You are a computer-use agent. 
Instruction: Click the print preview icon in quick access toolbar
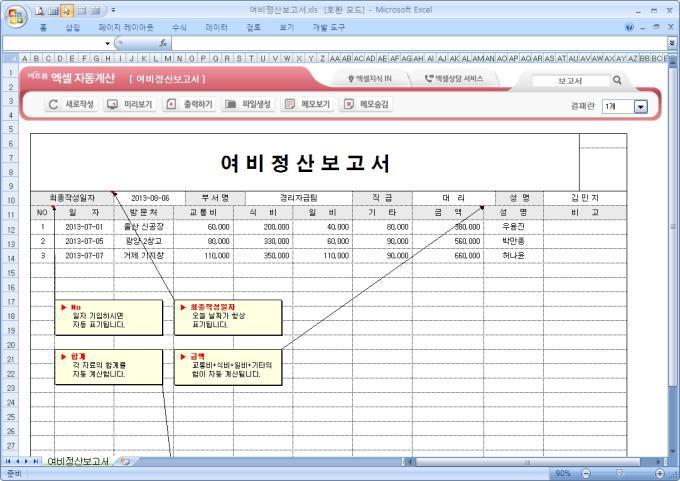point(39,11)
